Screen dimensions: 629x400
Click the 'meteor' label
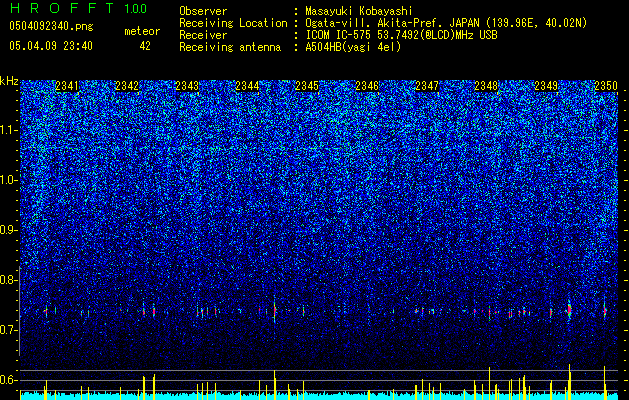(142, 31)
